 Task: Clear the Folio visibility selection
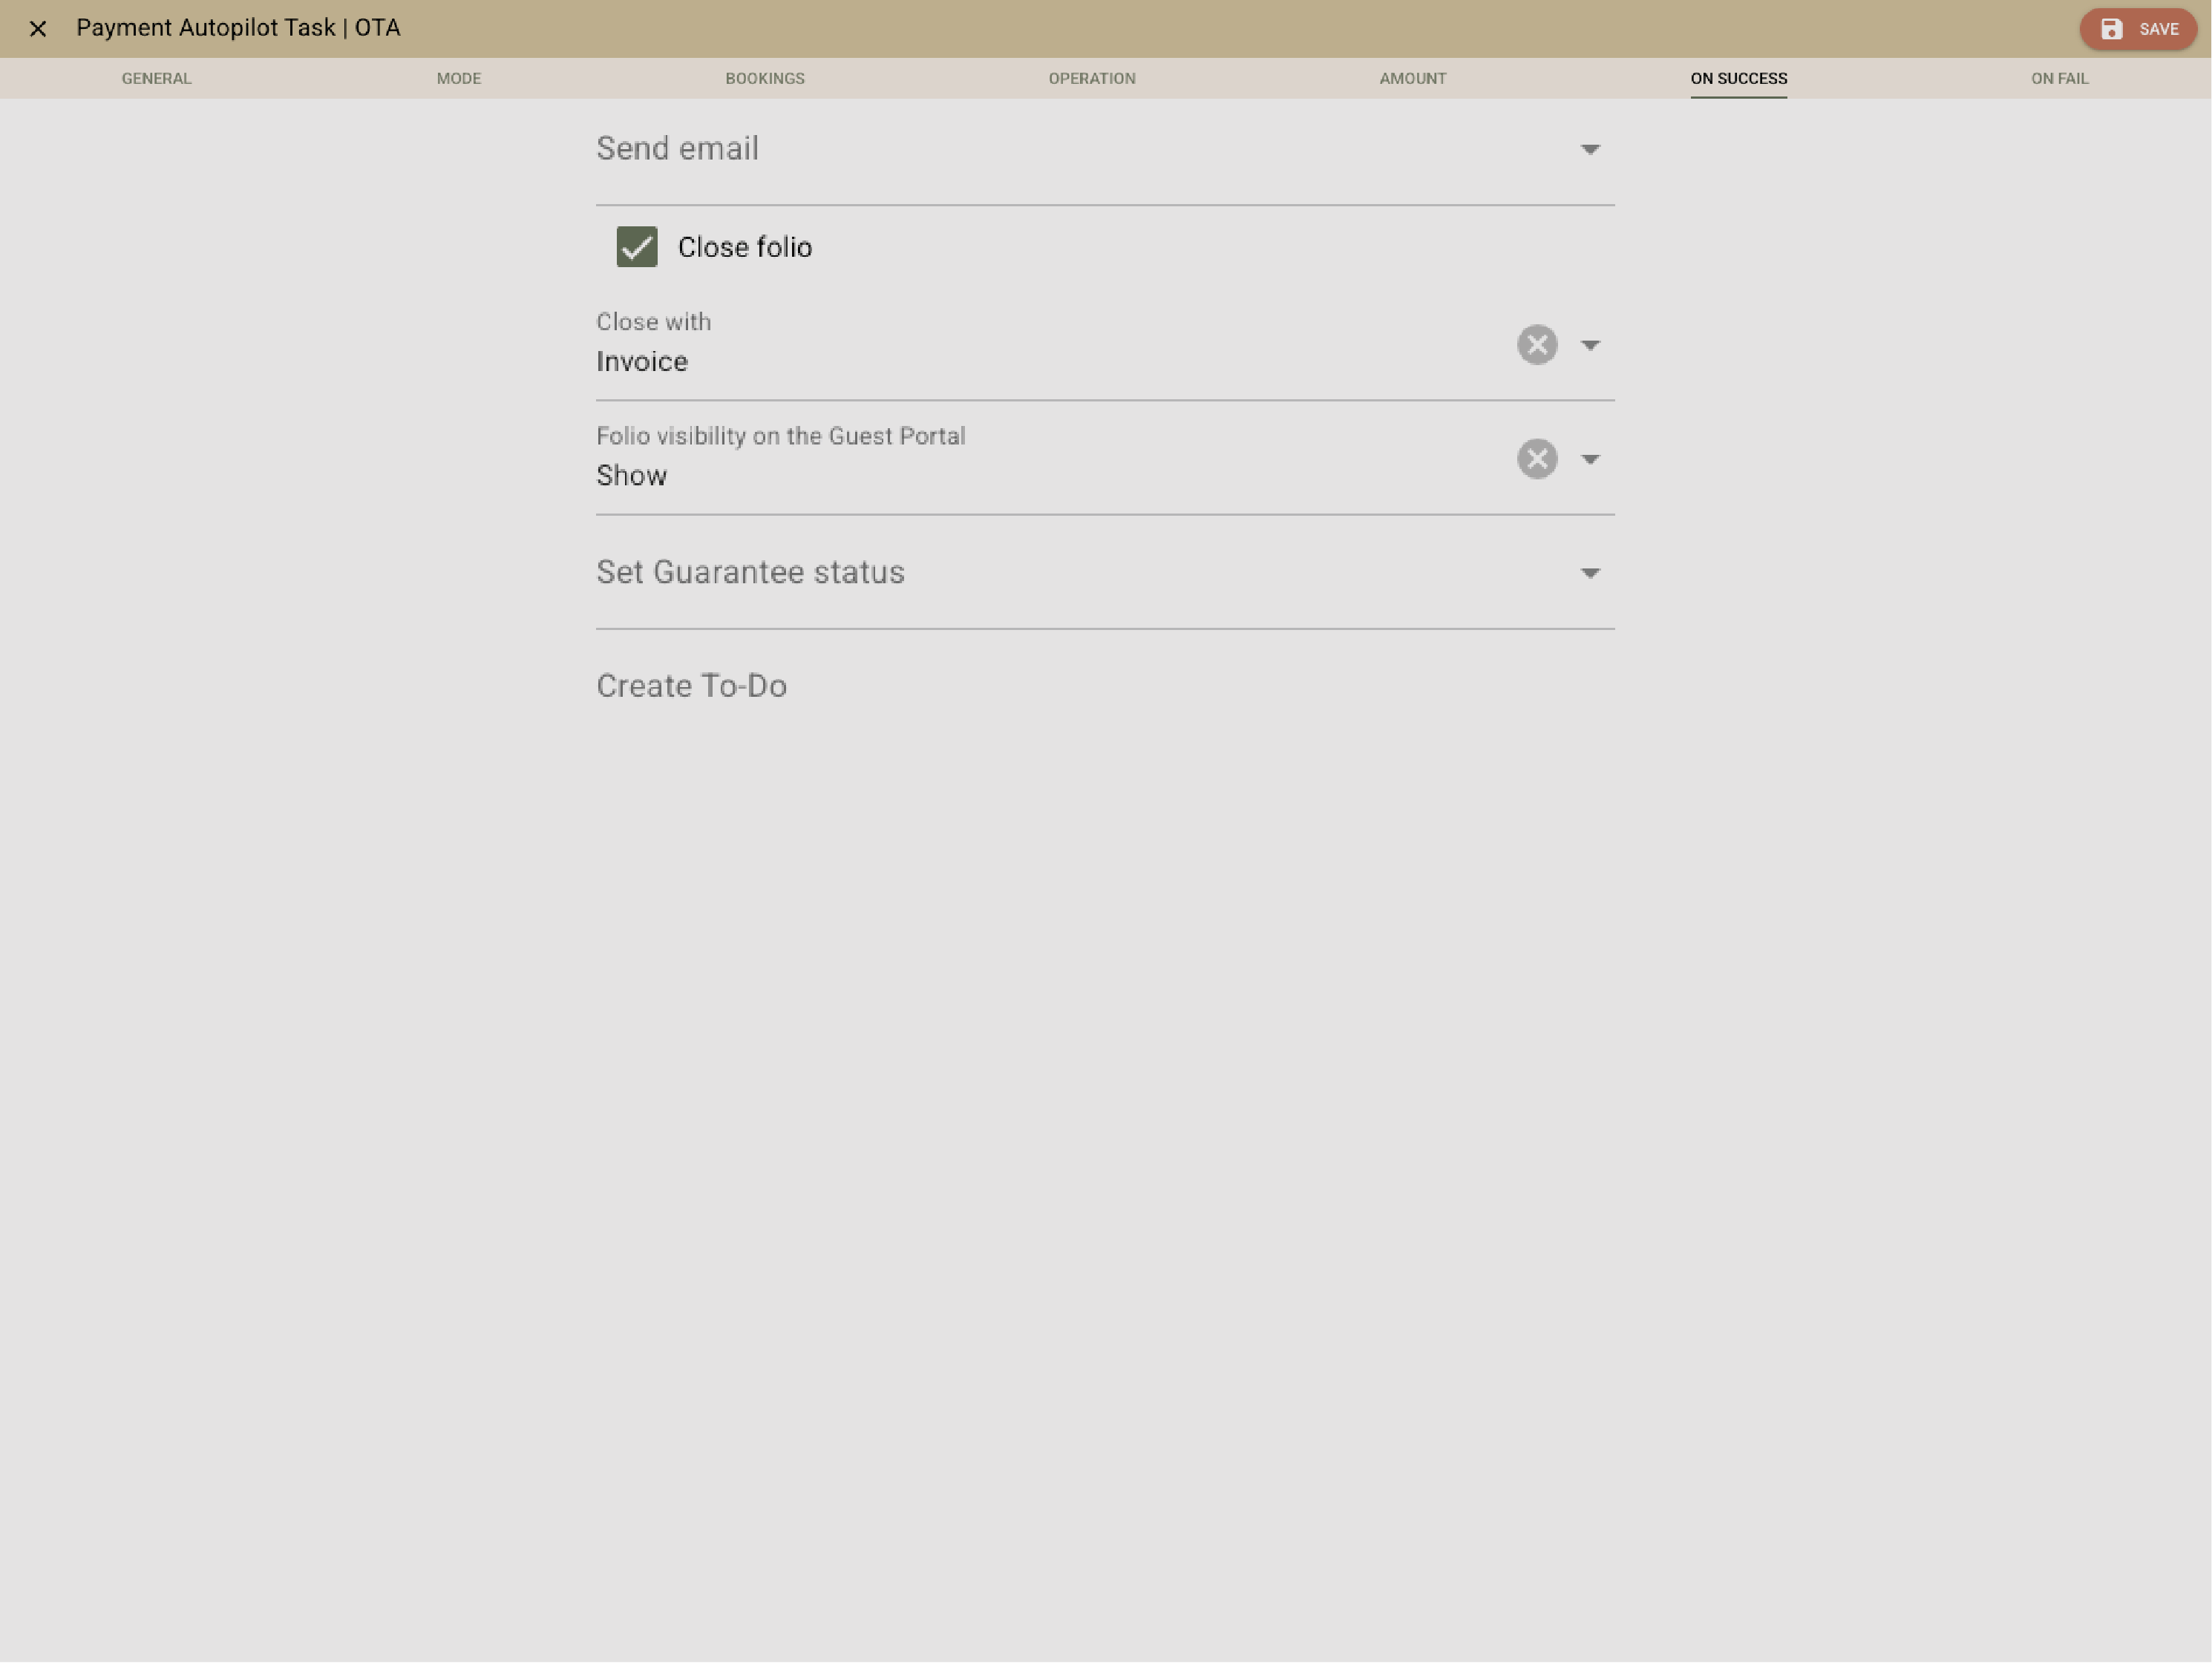tap(1537, 459)
